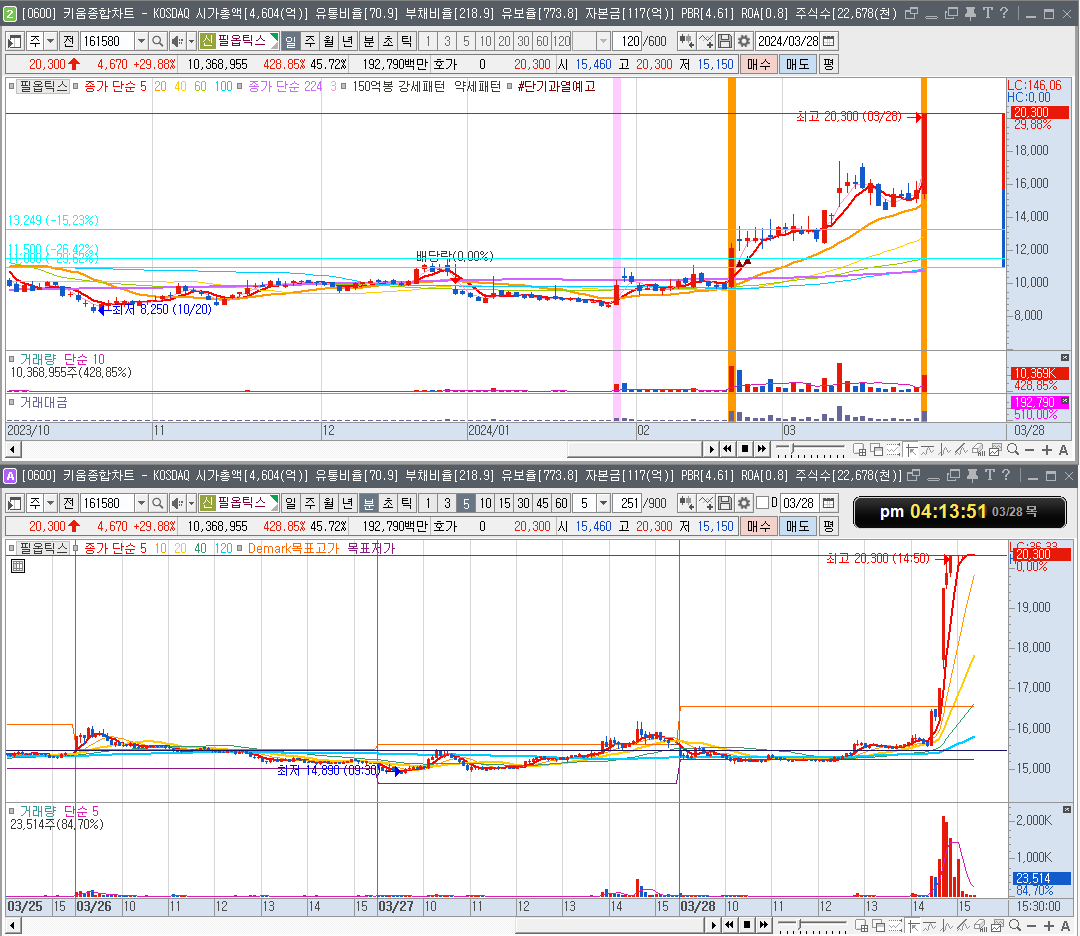Toggle 거래대금 legend box in upper chart
The height and width of the screenshot is (936, 1080).
click(x=12, y=402)
